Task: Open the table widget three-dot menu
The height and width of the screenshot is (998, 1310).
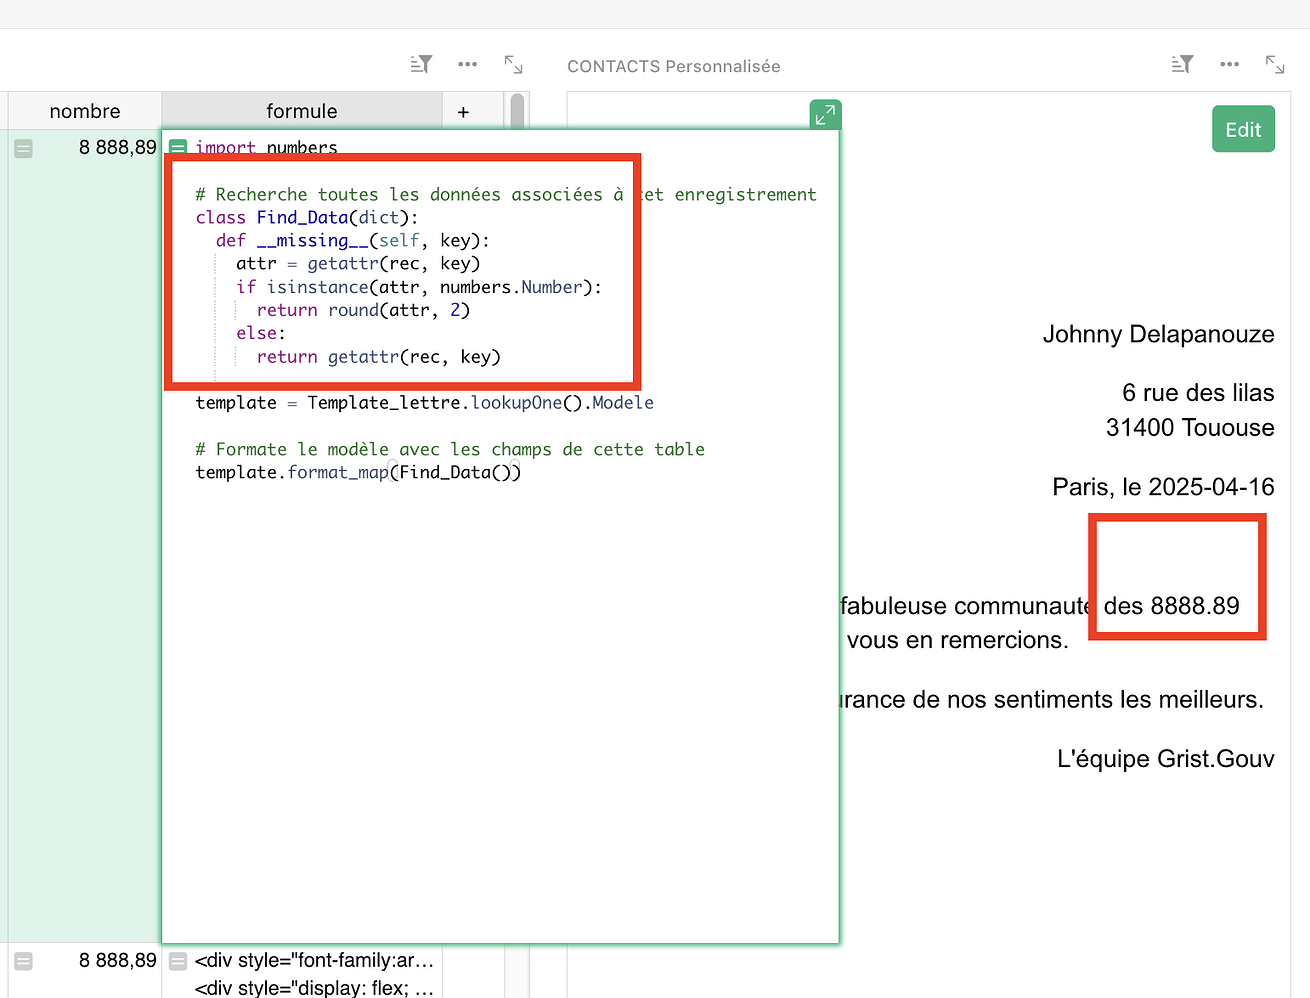Action: 467,64
